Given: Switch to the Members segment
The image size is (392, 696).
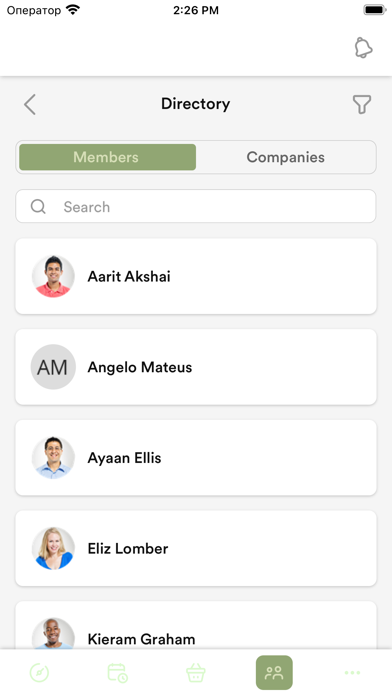Looking at the screenshot, I should (107, 157).
